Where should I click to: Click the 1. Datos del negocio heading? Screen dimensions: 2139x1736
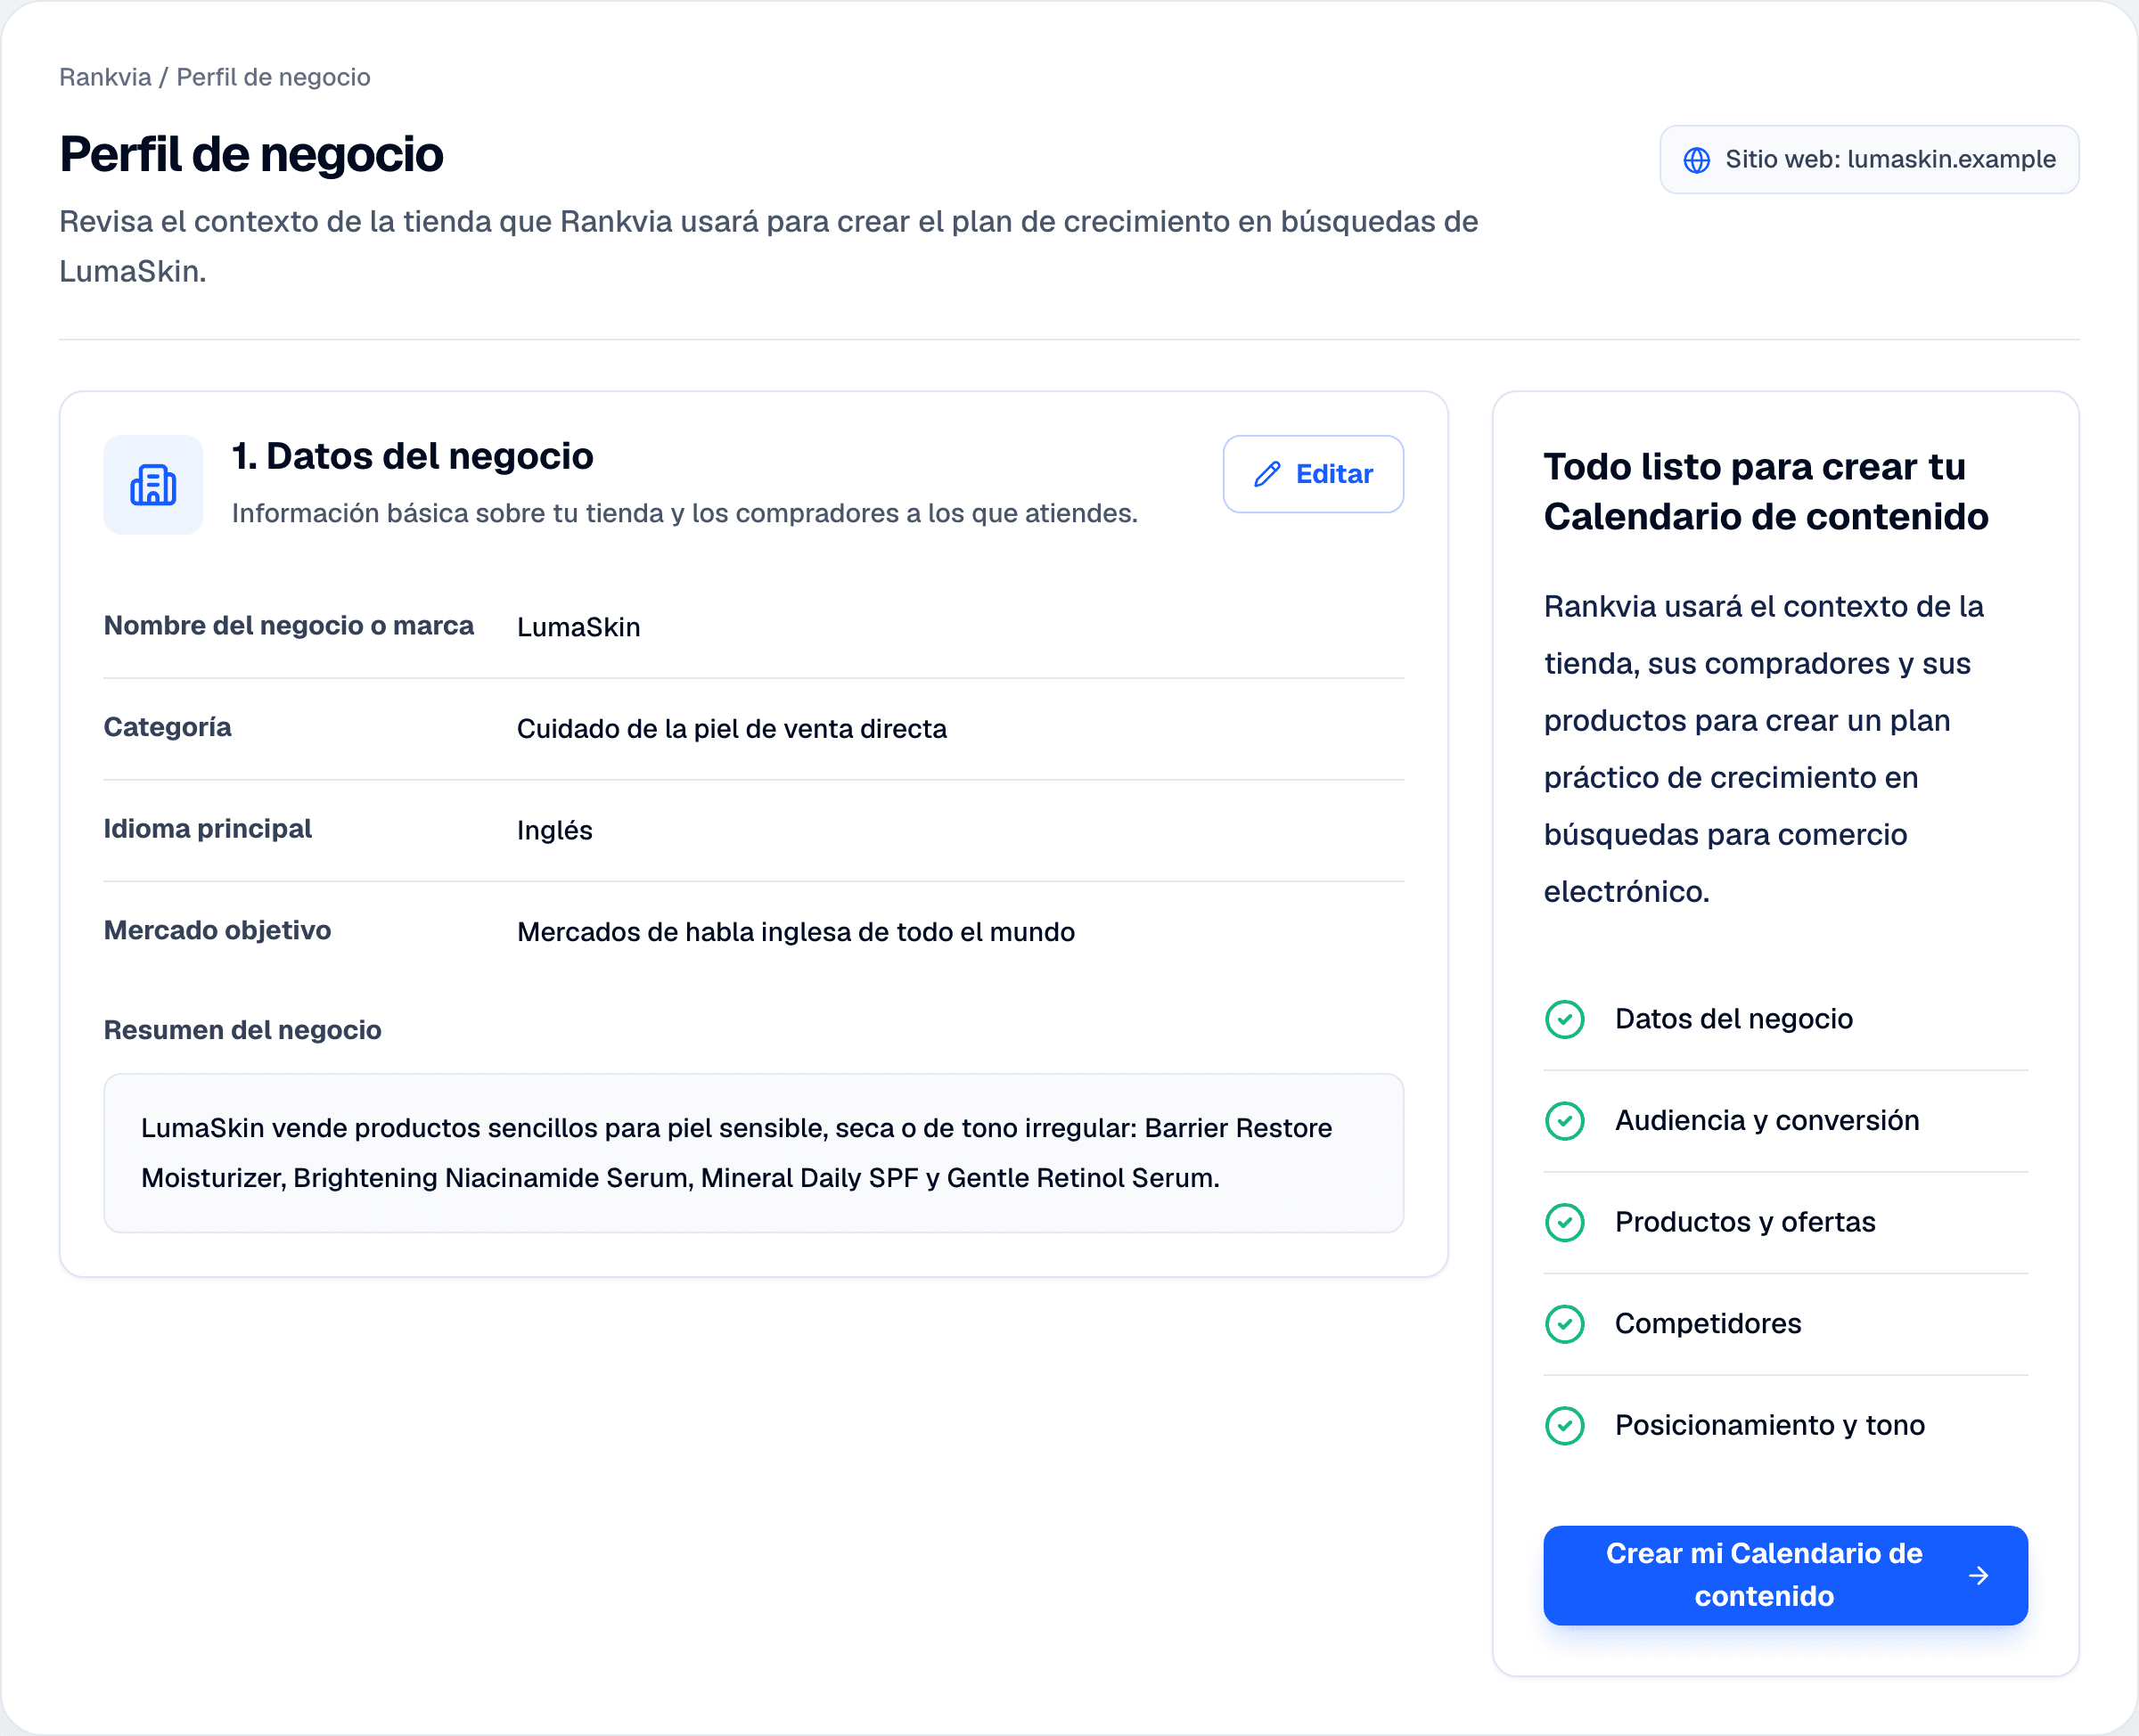click(x=413, y=456)
